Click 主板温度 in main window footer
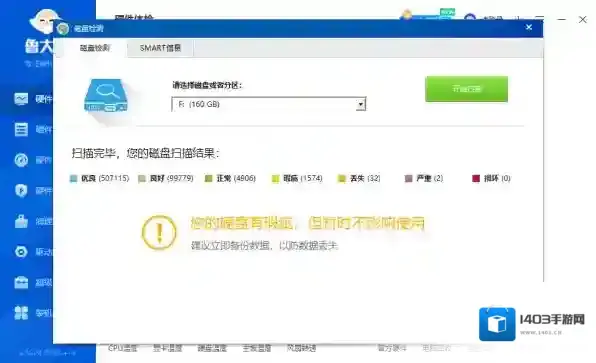 pyautogui.click(x=257, y=348)
